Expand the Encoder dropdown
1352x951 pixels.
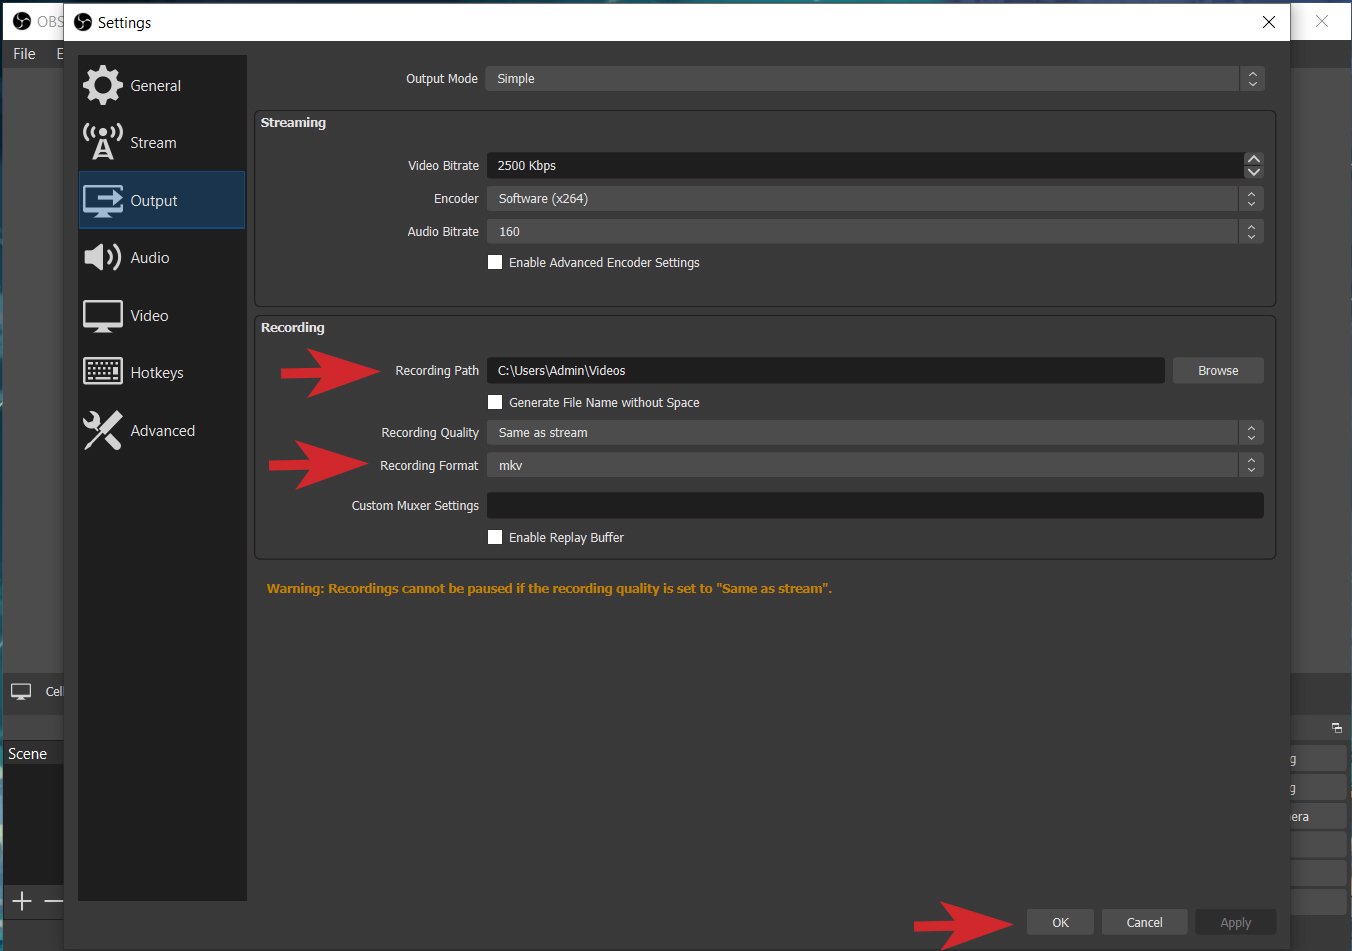(x=874, y=199)
